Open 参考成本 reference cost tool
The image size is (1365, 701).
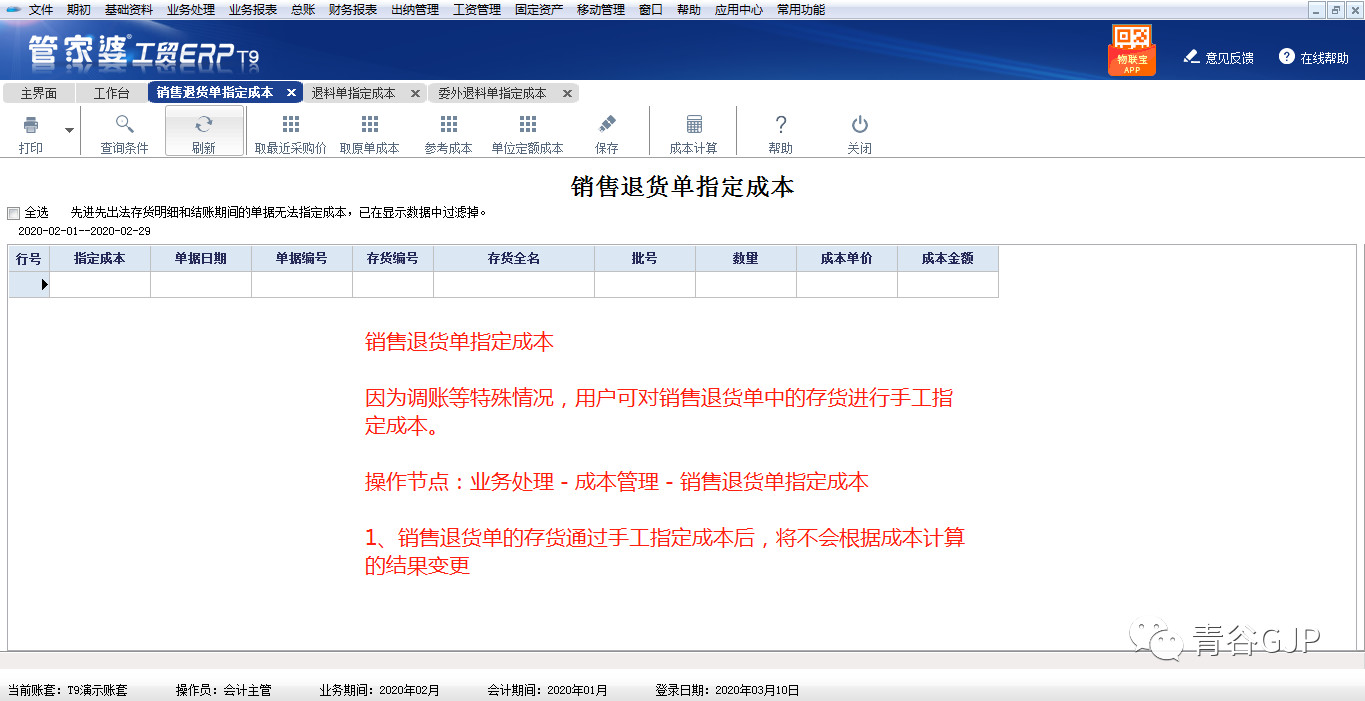coord(447,130)
